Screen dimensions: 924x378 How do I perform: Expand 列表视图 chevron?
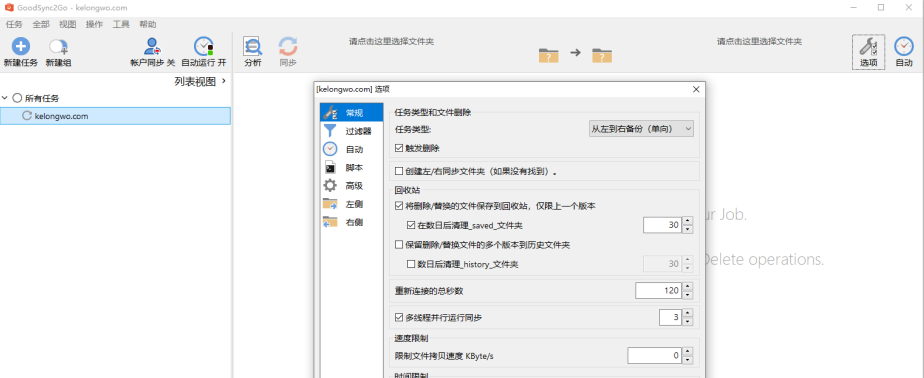click(223, 81)
